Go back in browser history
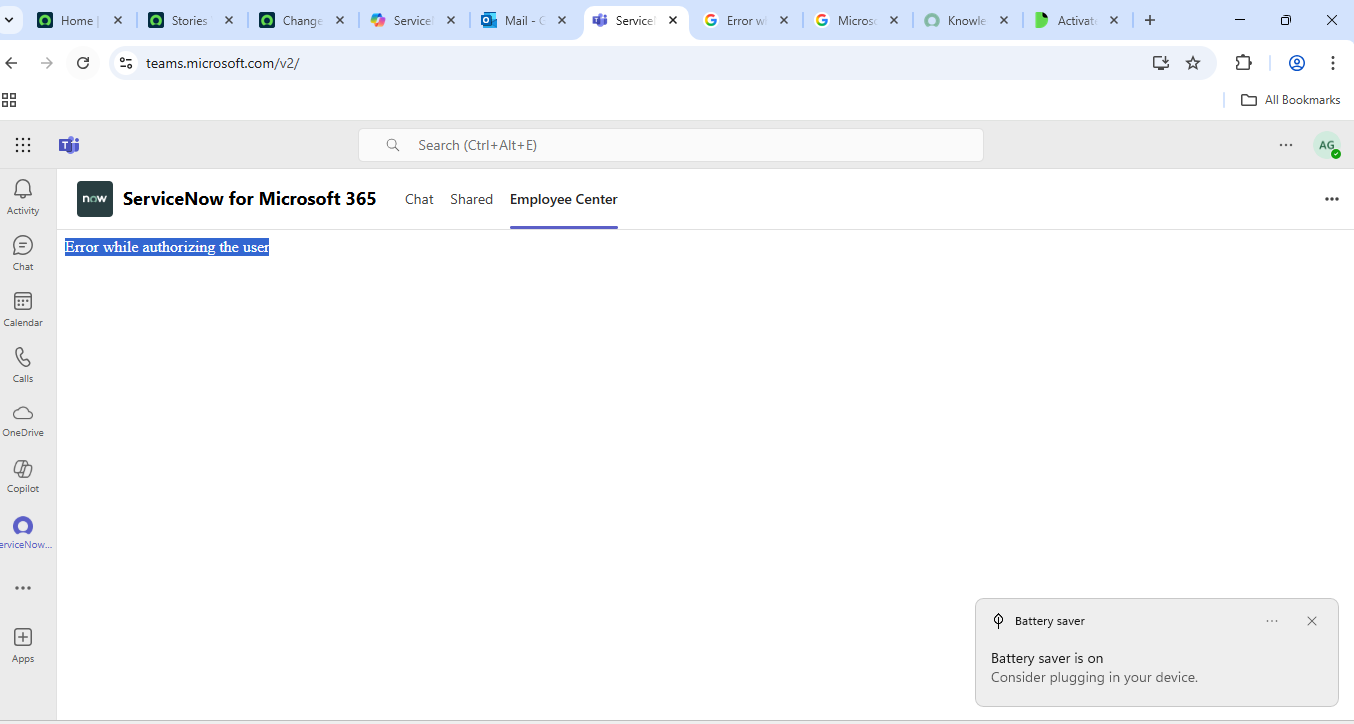 (x=11, y=63)
